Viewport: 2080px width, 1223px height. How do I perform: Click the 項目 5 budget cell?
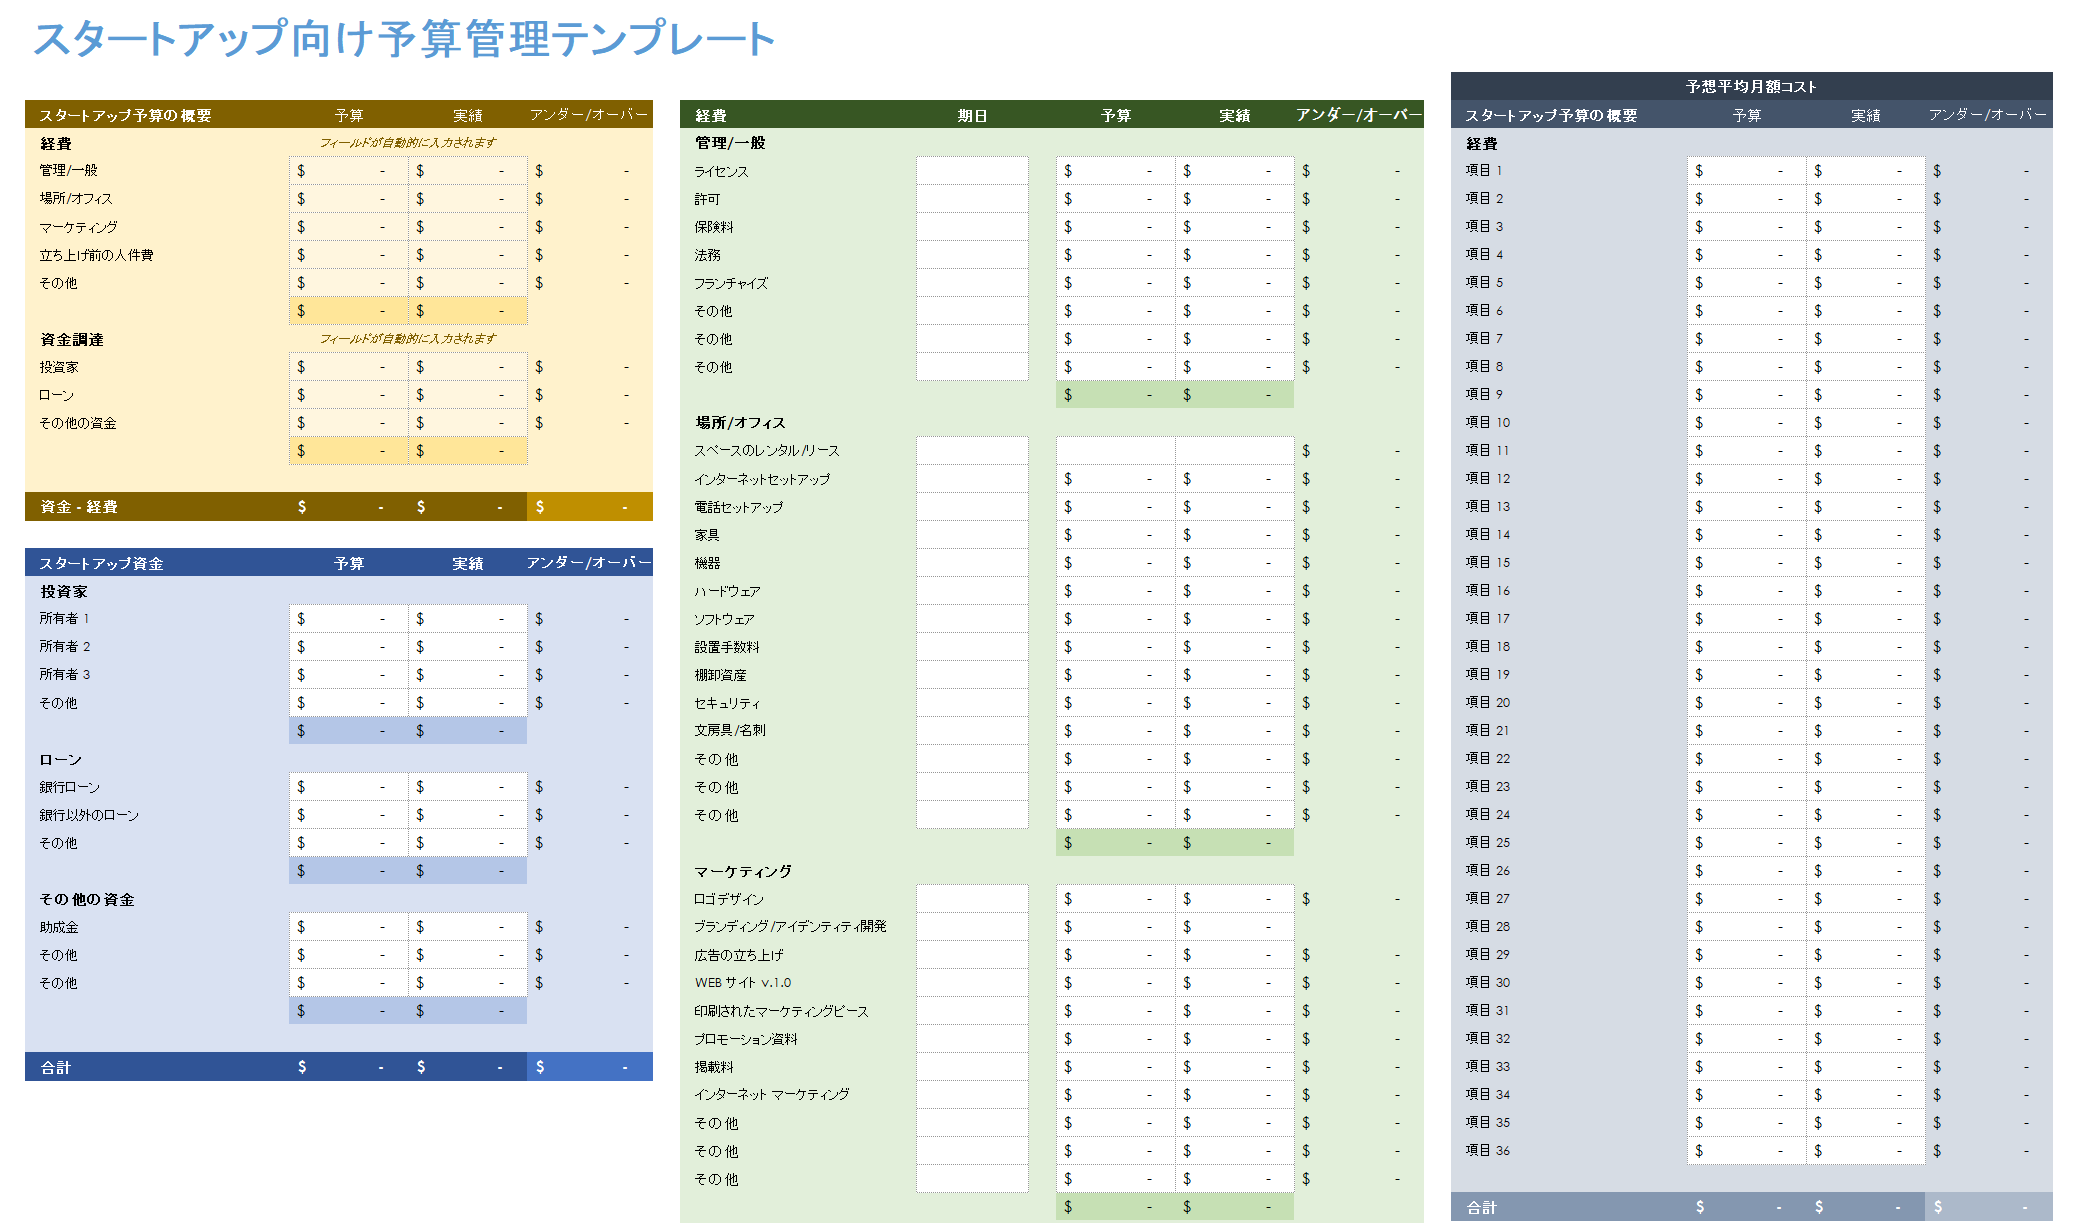(x=1746, y=283)
